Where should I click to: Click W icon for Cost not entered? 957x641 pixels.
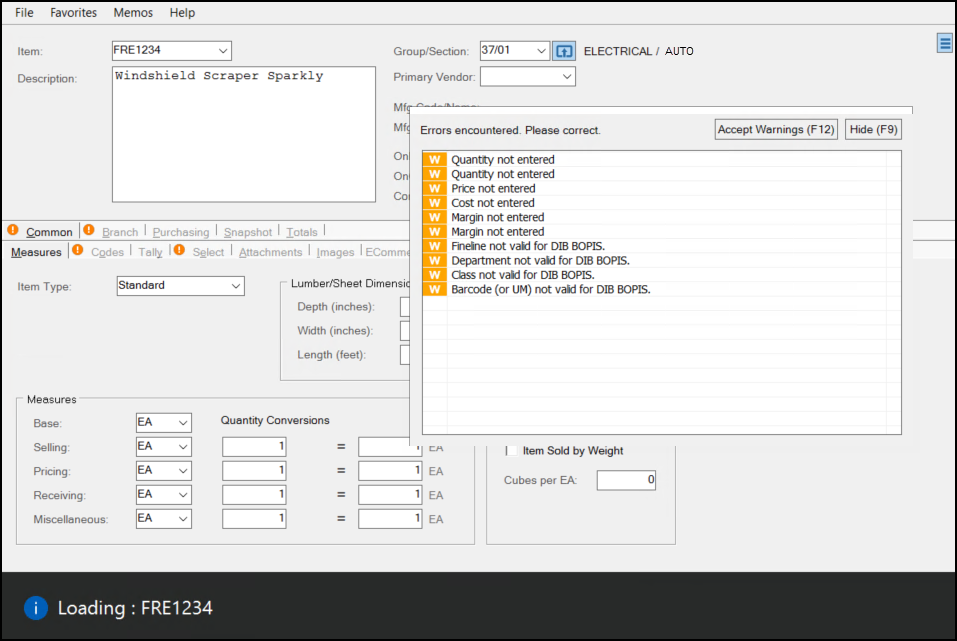435,203
